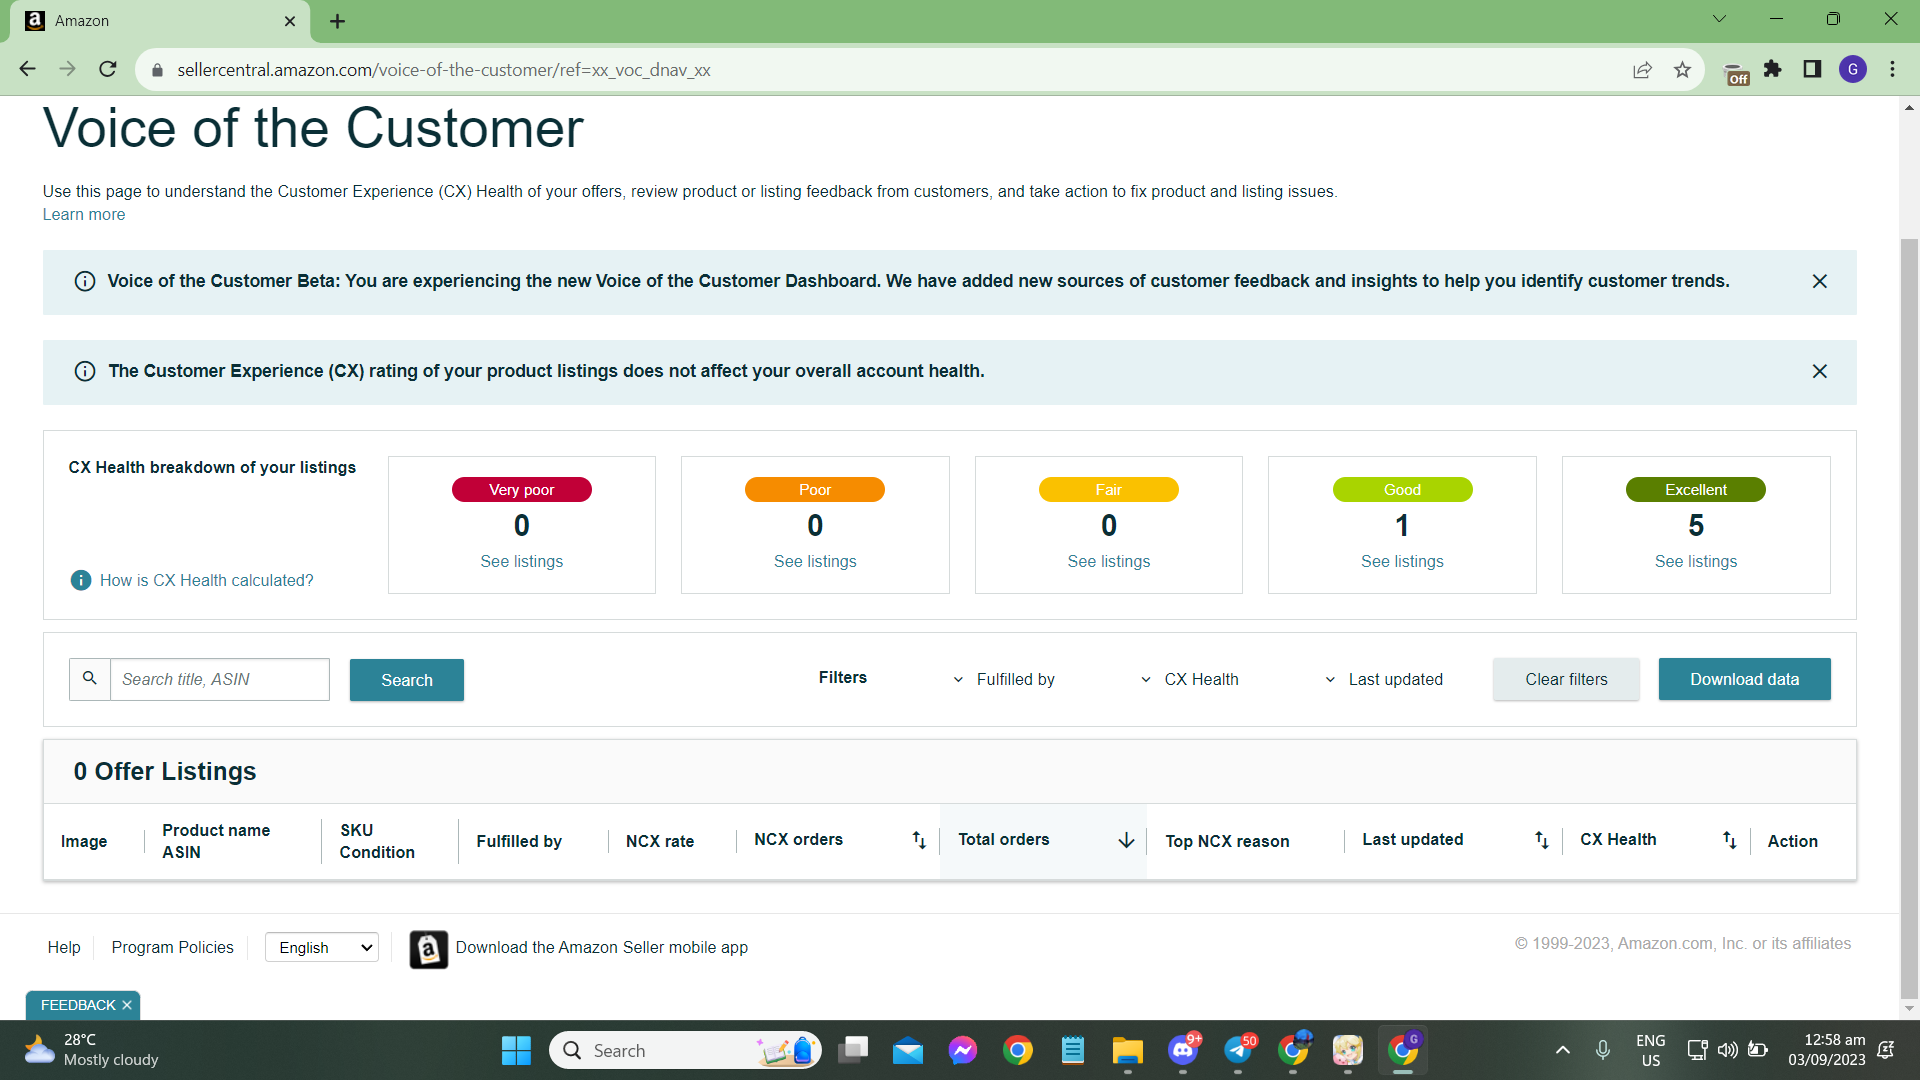The image size is (1920, 1080).
Task: Open File Explorer from the taskbar
Action: 1128,1050
